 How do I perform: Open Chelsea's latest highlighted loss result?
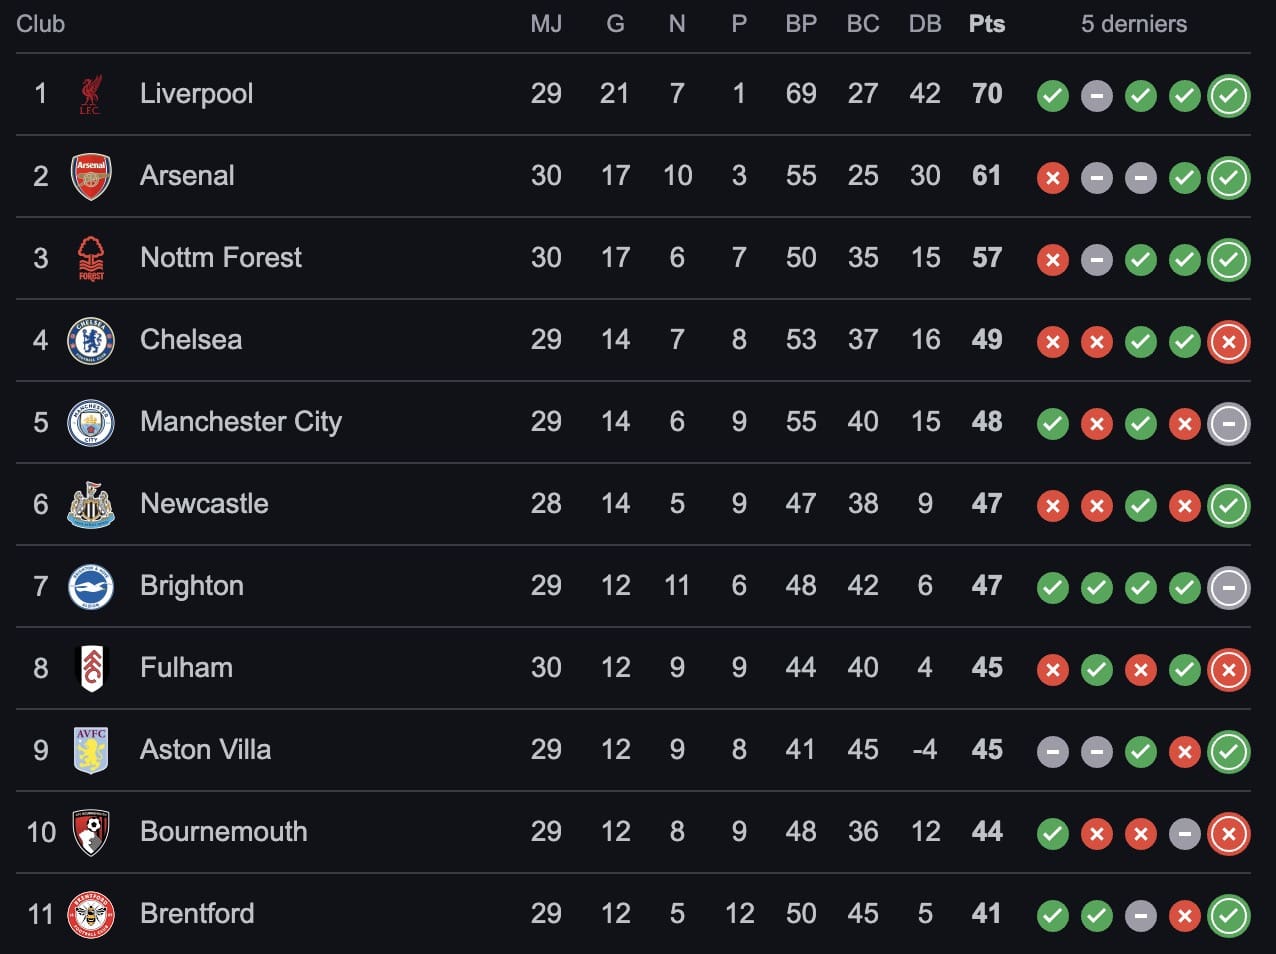point(1229,342)
